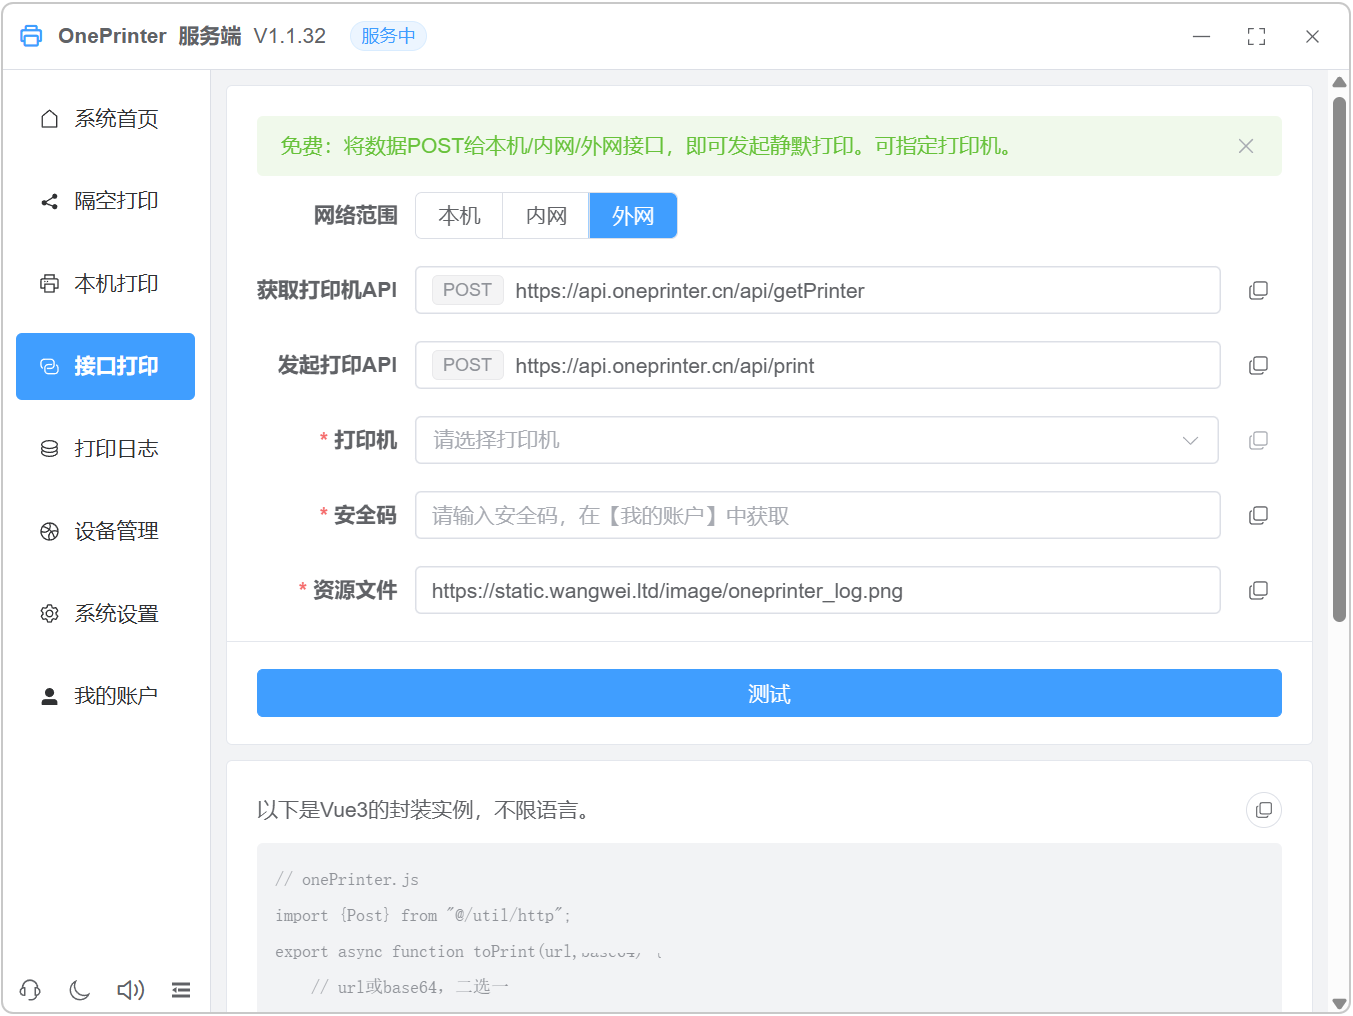Click the '// url或base64，二选一' comment line

[410, 987]
